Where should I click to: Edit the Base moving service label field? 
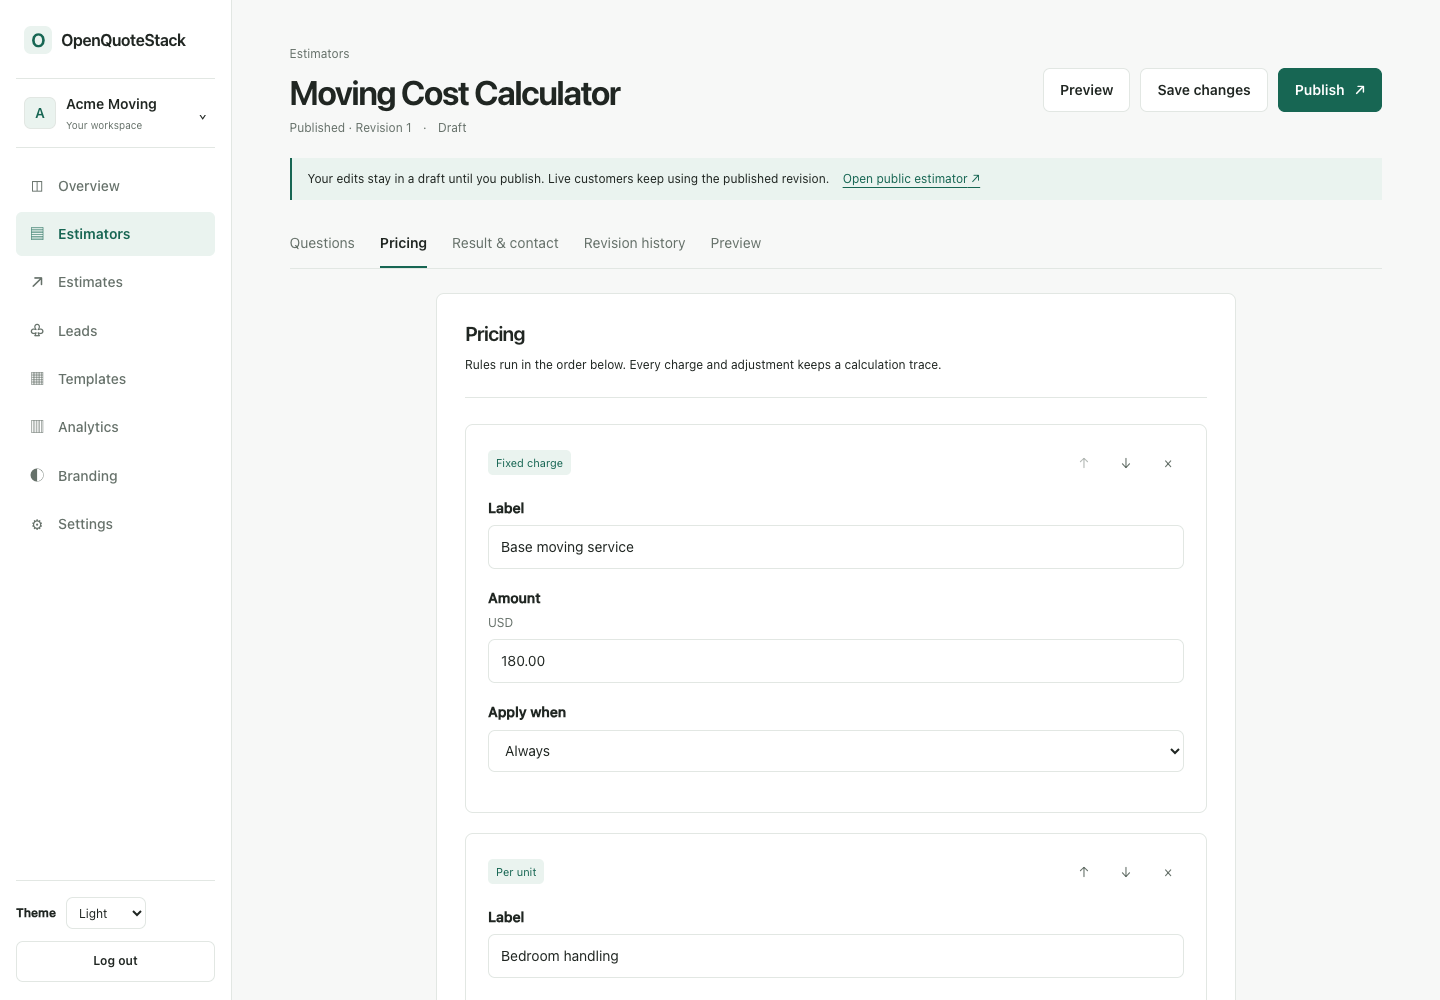tap(836, 547)
